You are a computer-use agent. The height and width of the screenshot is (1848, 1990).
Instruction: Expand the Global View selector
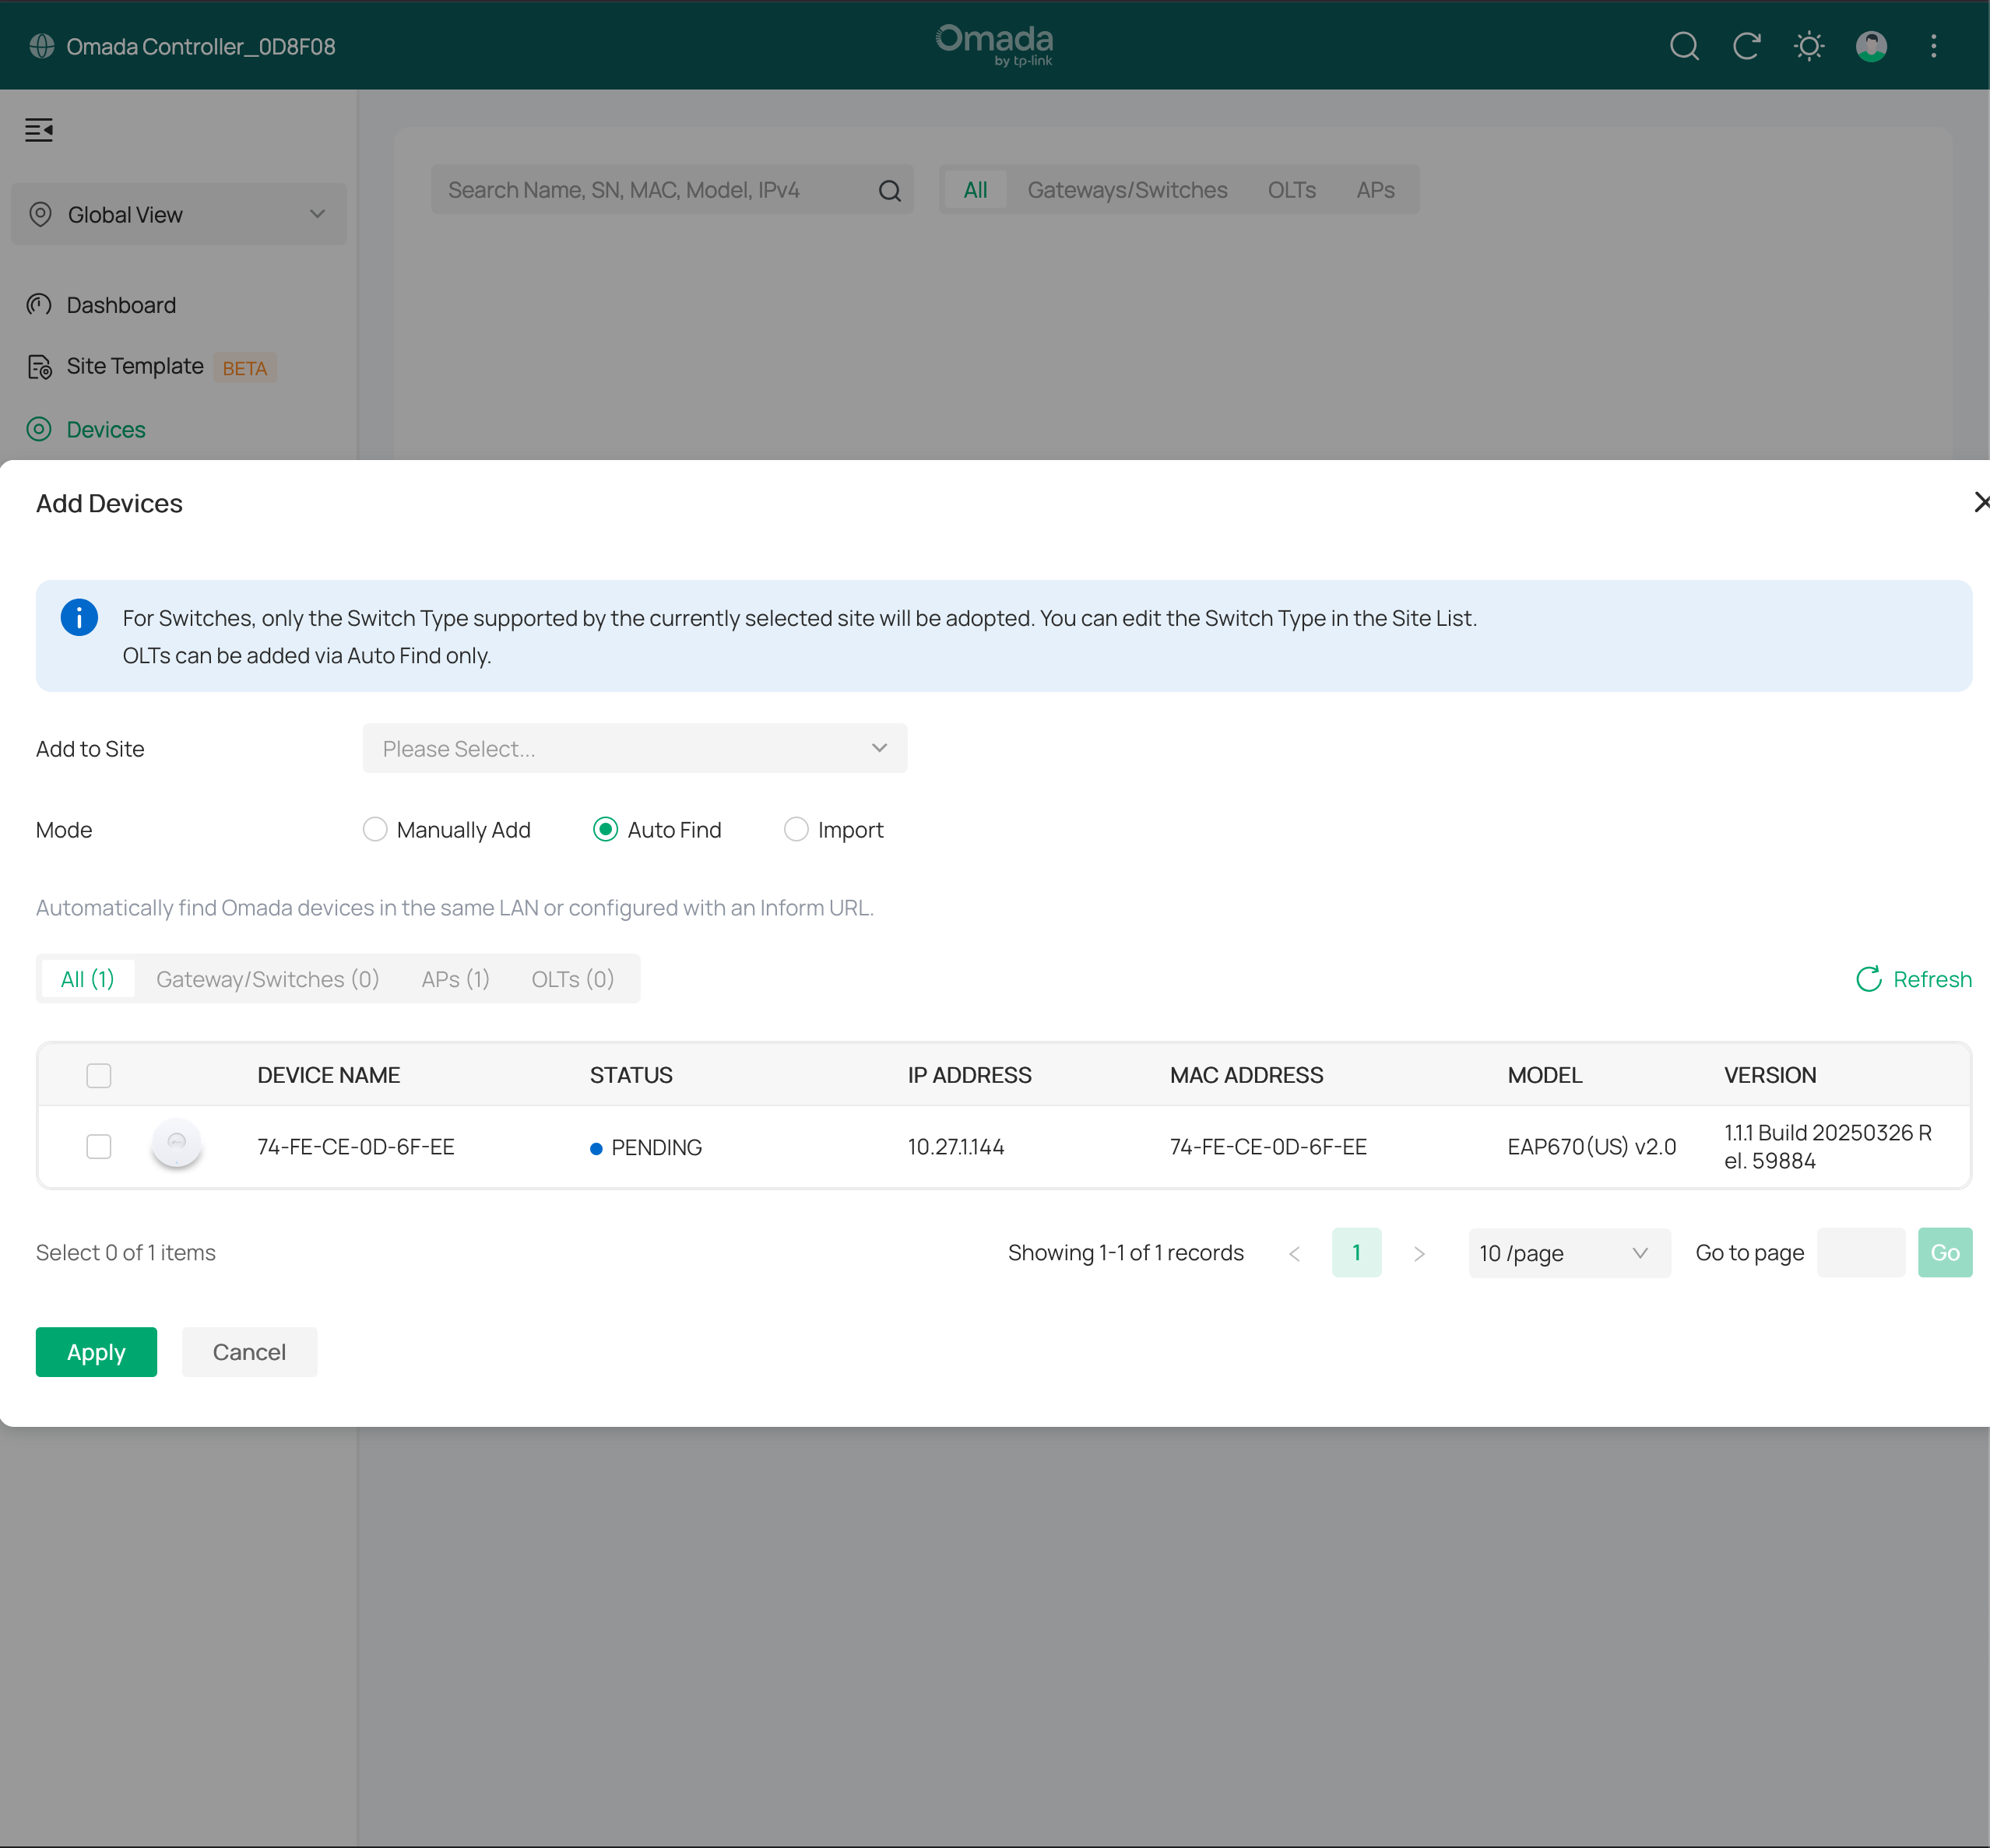coord(179,214)
